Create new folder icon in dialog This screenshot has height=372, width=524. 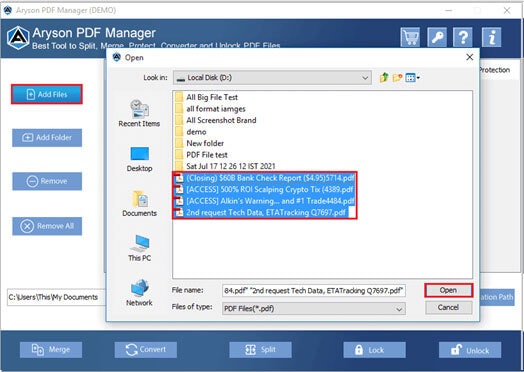pos(397,78)
